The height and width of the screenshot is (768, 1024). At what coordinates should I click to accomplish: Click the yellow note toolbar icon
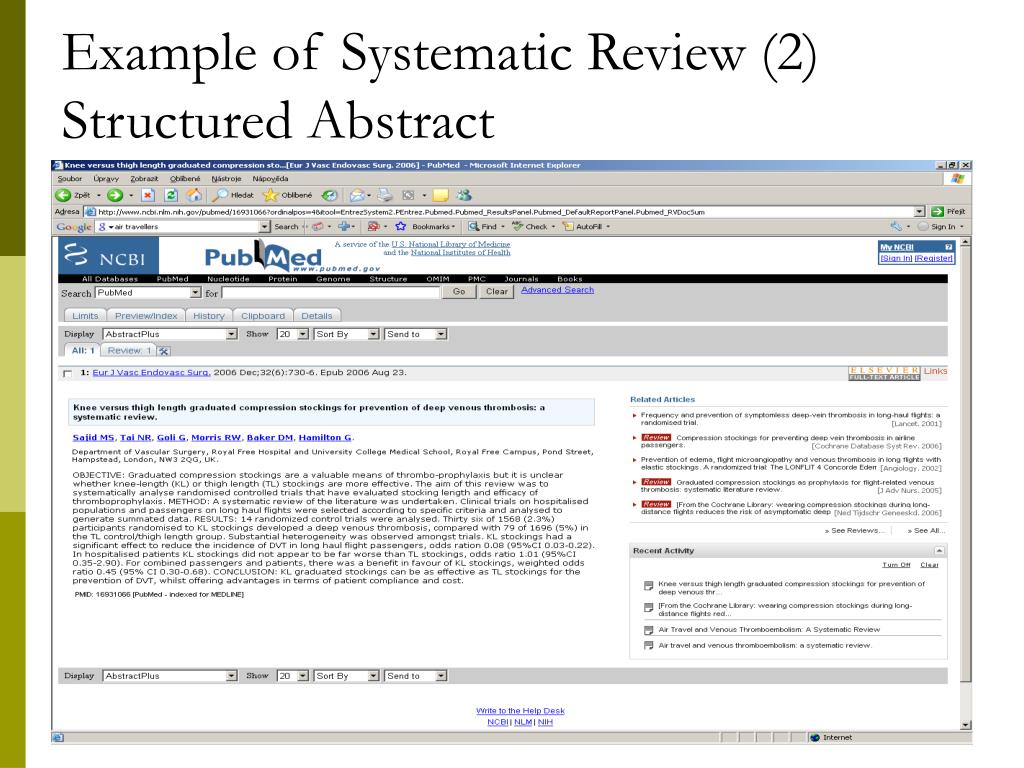(441, 195)
